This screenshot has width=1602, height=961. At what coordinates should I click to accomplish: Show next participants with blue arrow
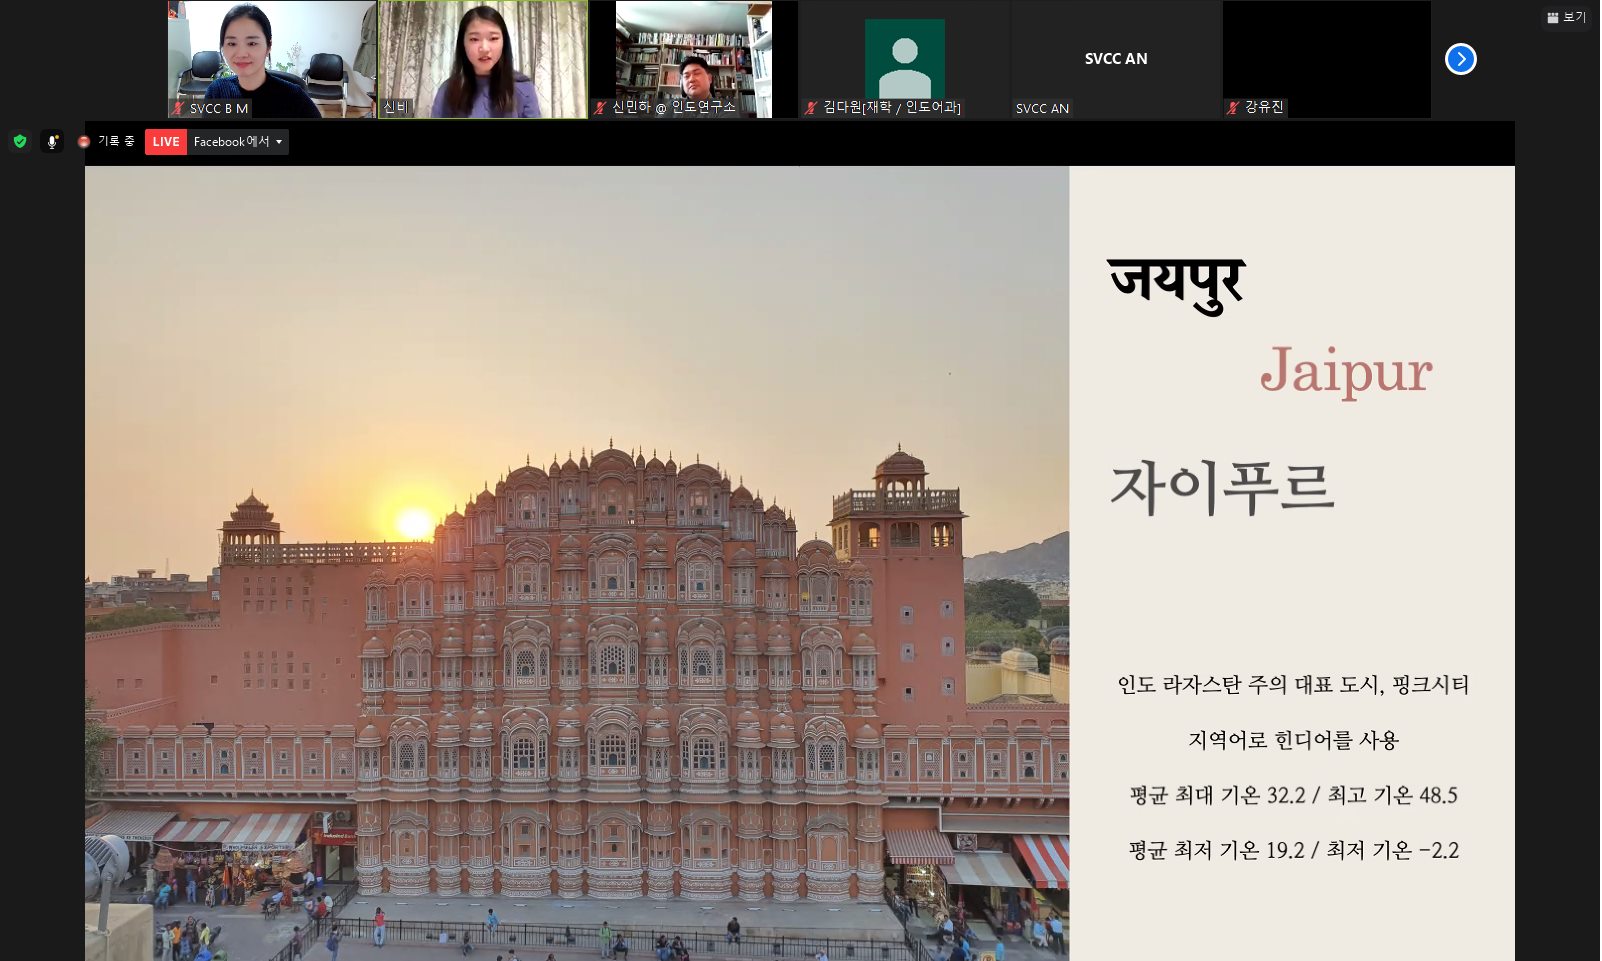click(1460, 59)
